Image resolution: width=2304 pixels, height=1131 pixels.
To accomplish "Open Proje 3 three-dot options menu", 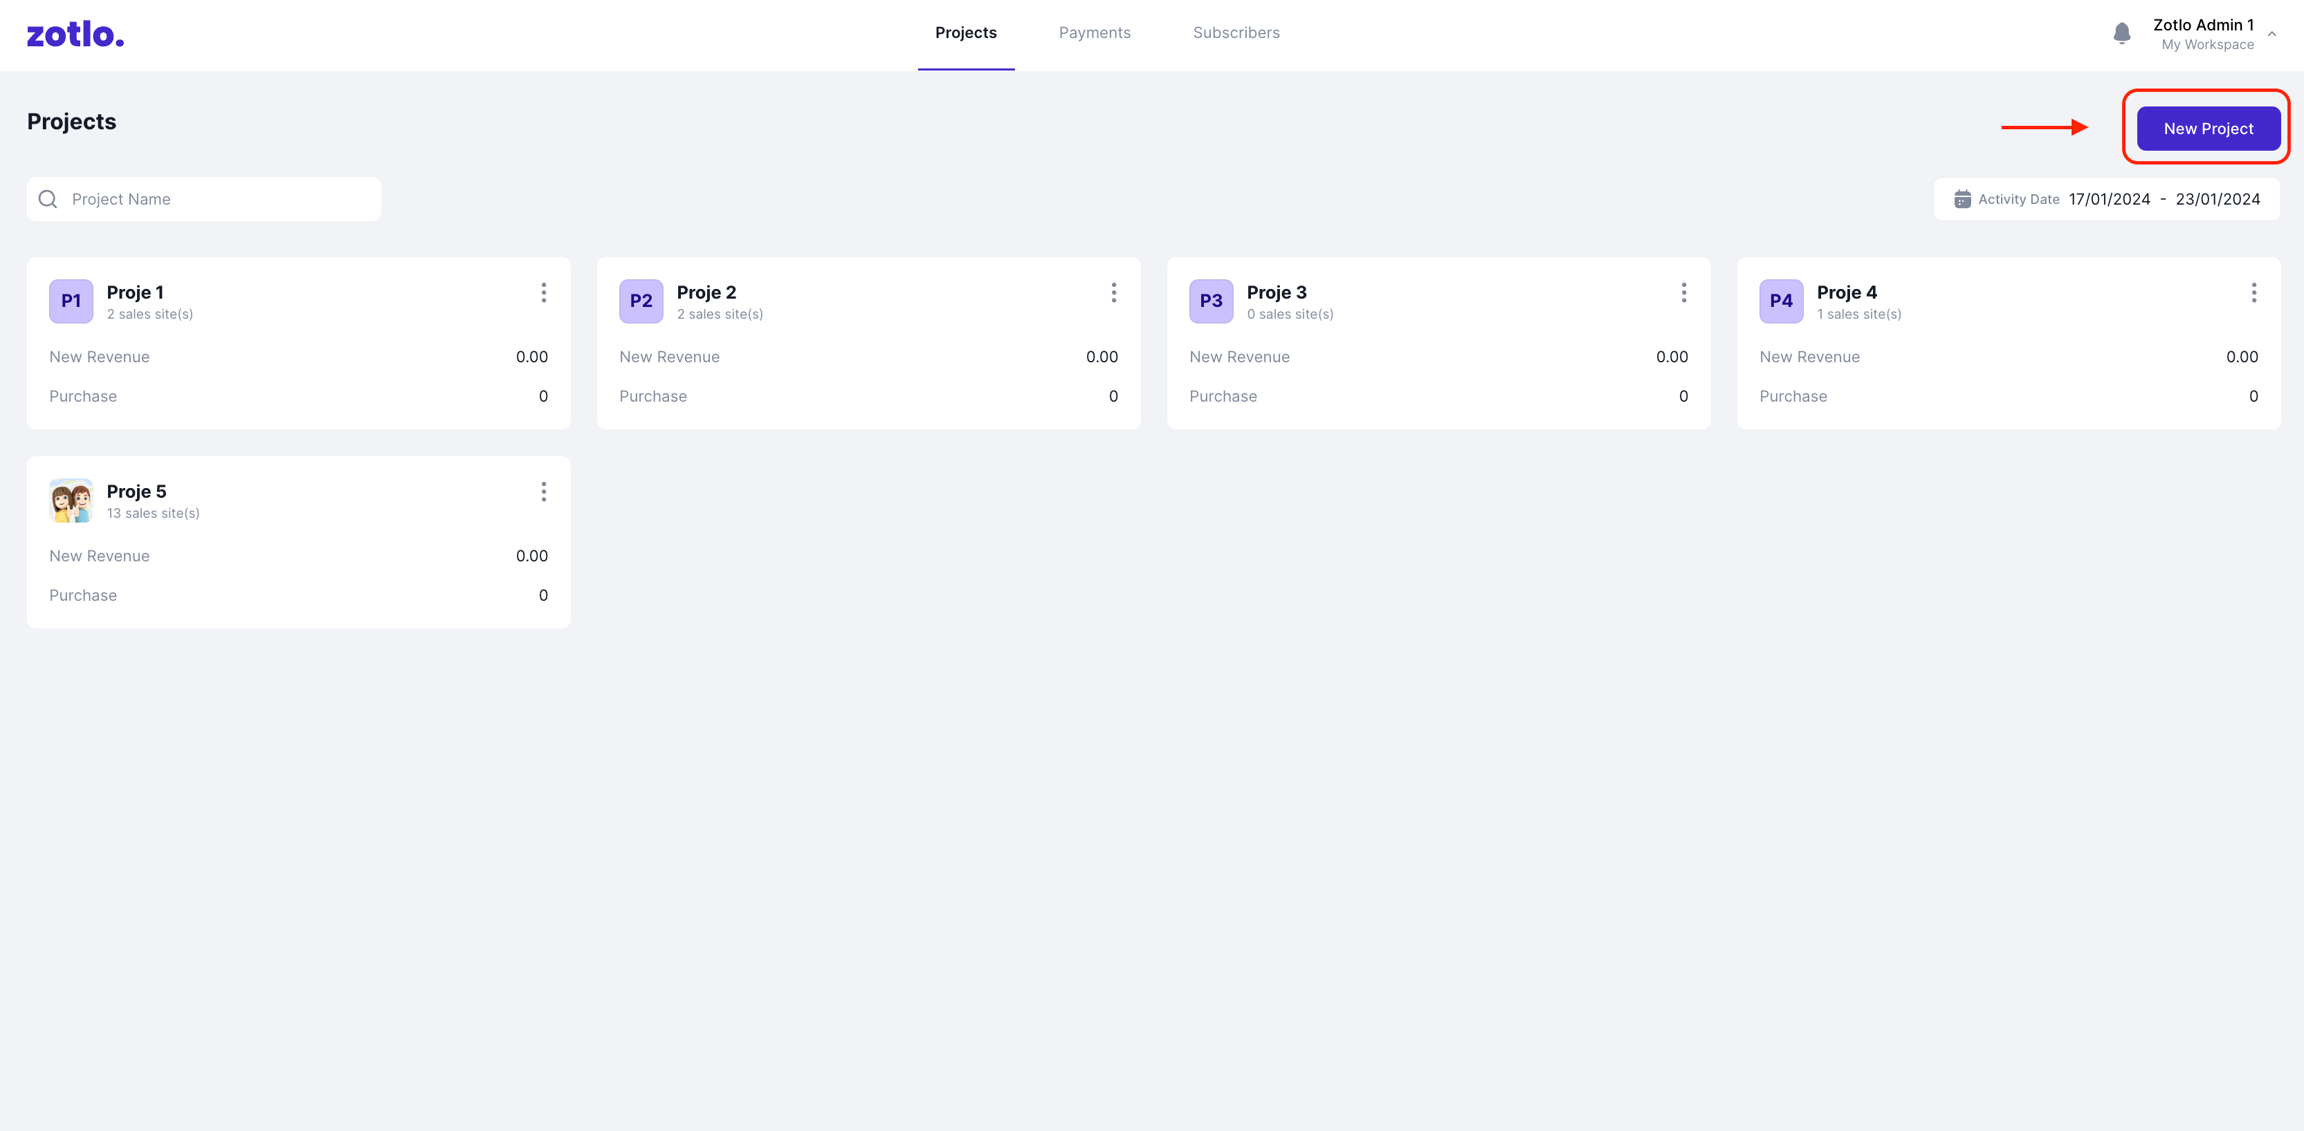I will 1683,293.
